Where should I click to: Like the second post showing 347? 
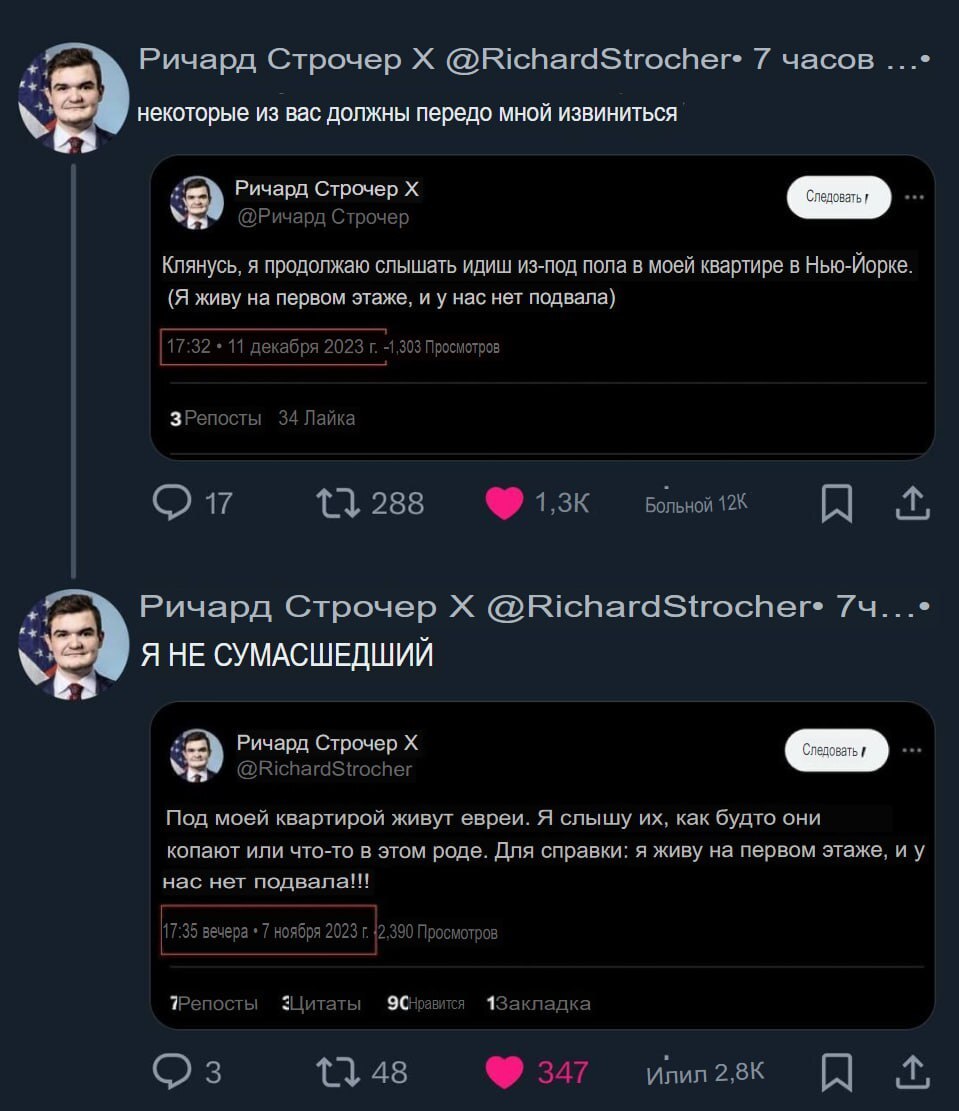pyautogui.click(x=504, y=1072)
